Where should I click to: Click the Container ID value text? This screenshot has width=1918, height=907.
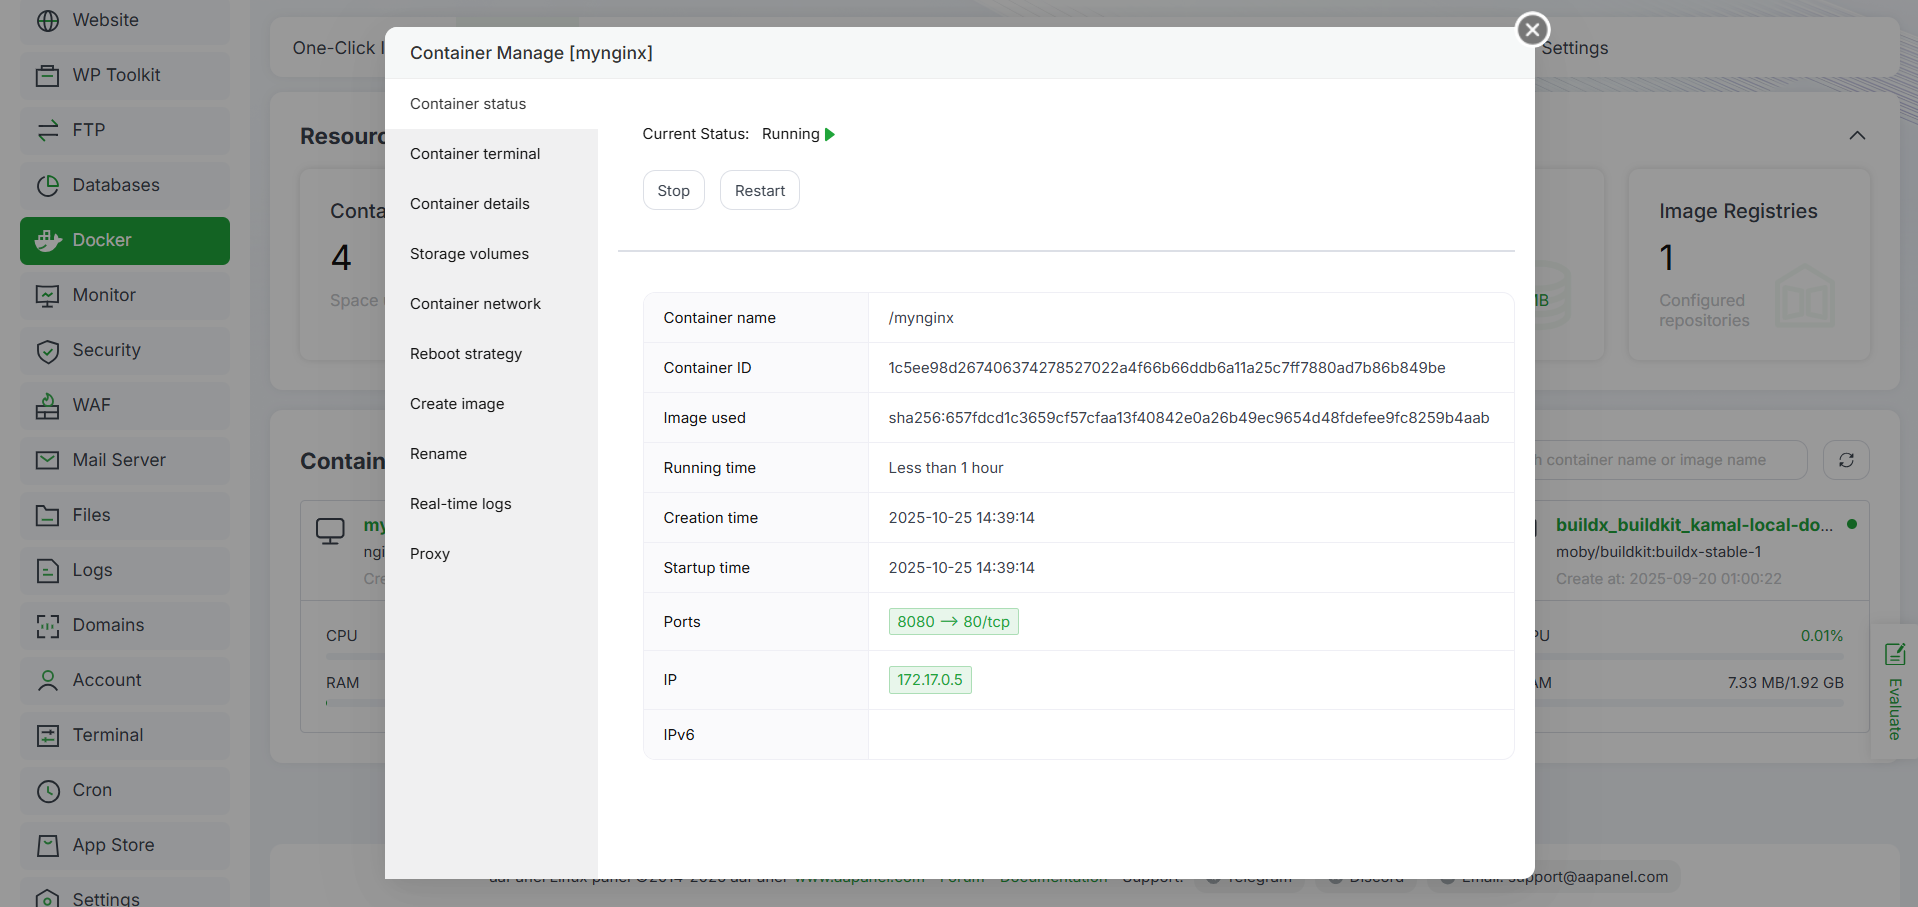(x=1166, y=368)
